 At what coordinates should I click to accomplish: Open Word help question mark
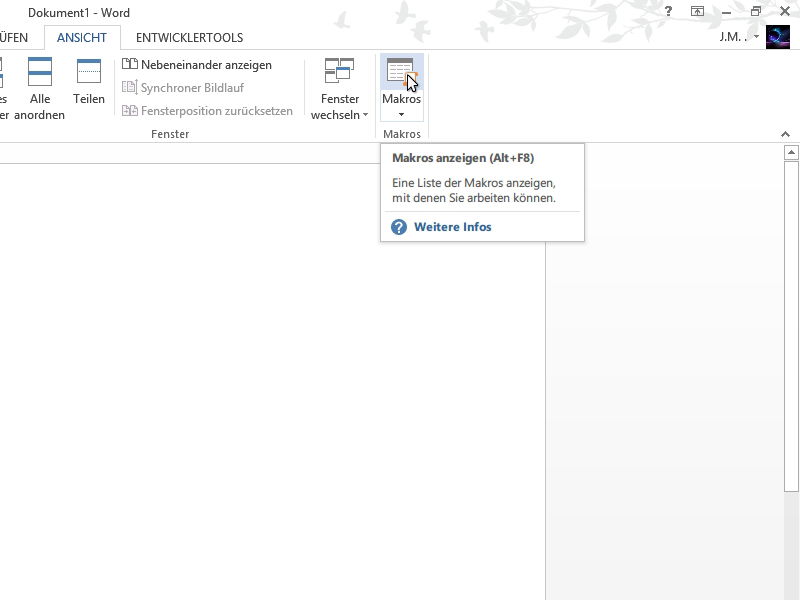(x=668, y=11)
